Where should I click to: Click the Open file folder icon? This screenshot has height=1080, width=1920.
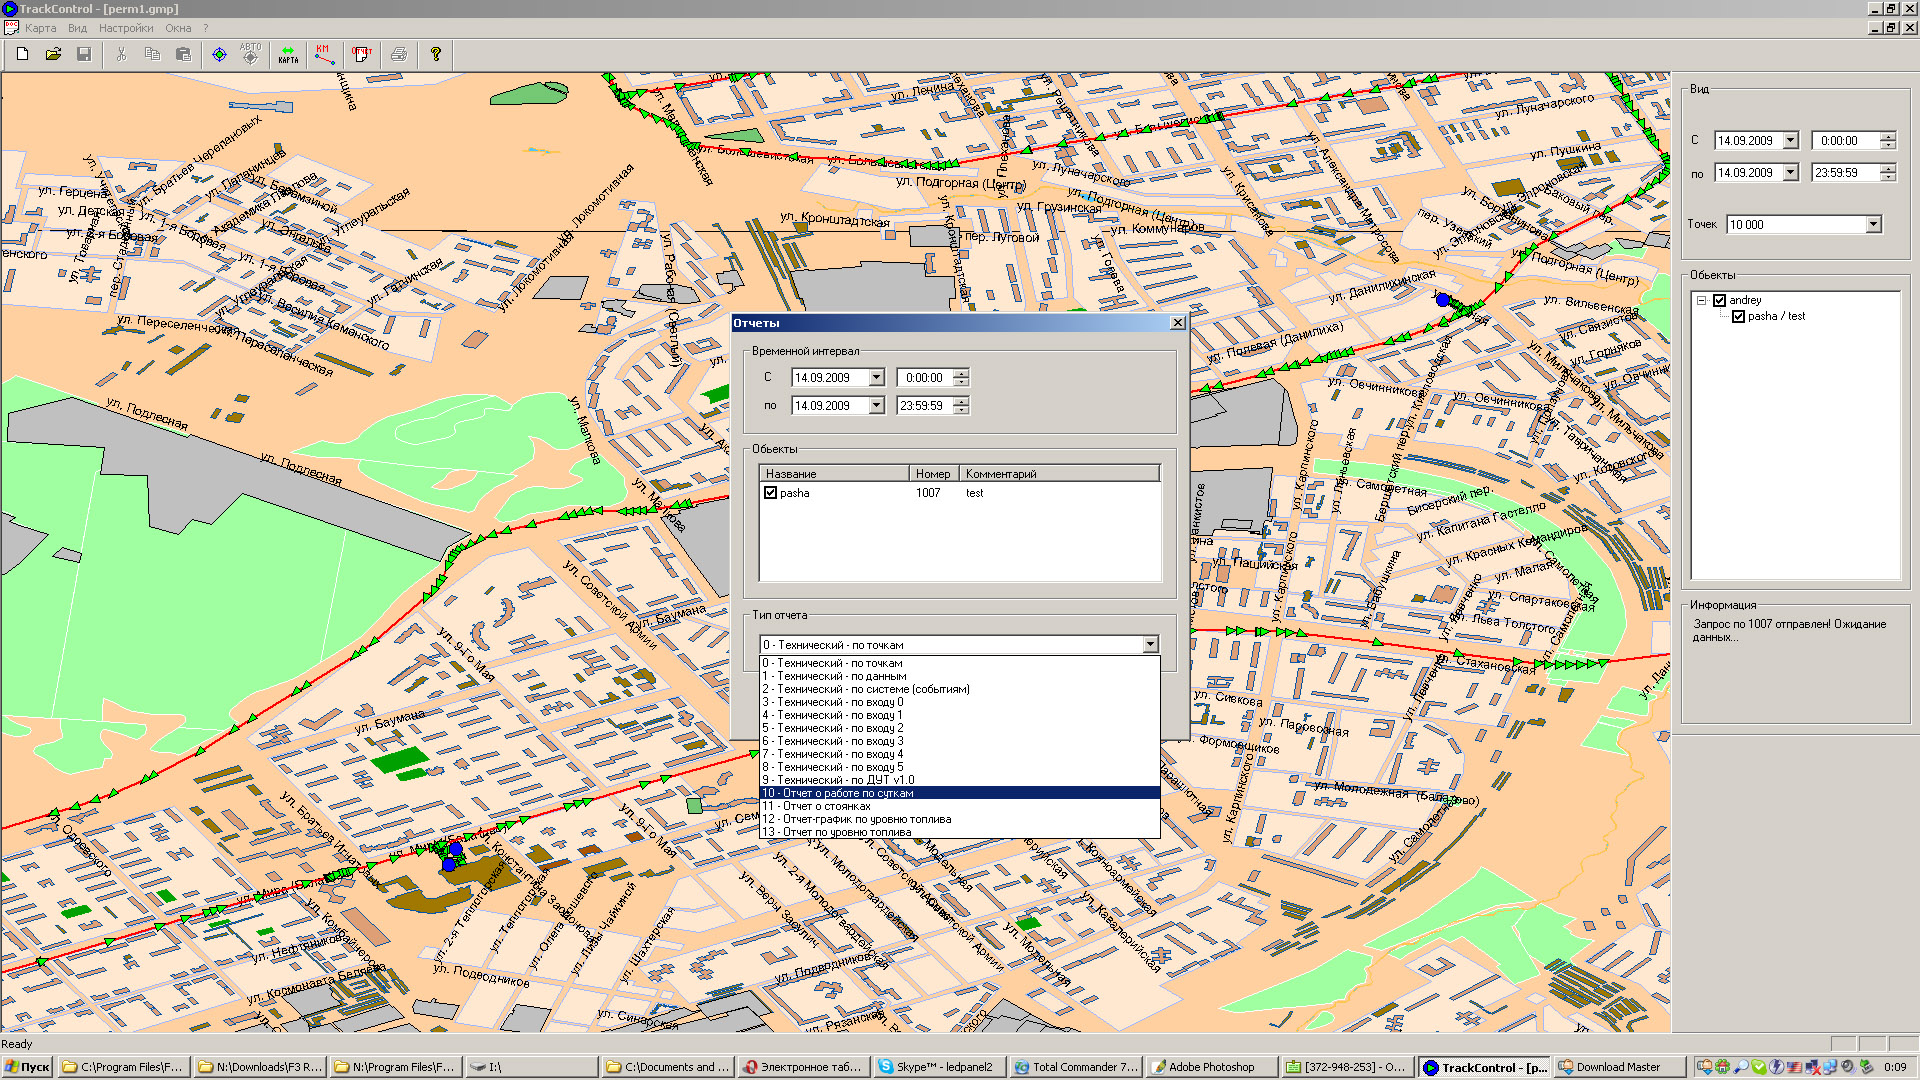53,54
